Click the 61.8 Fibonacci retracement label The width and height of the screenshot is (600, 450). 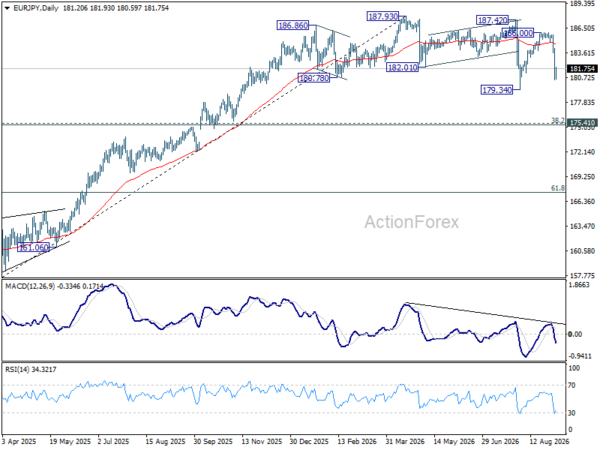(x=558, y=188)
